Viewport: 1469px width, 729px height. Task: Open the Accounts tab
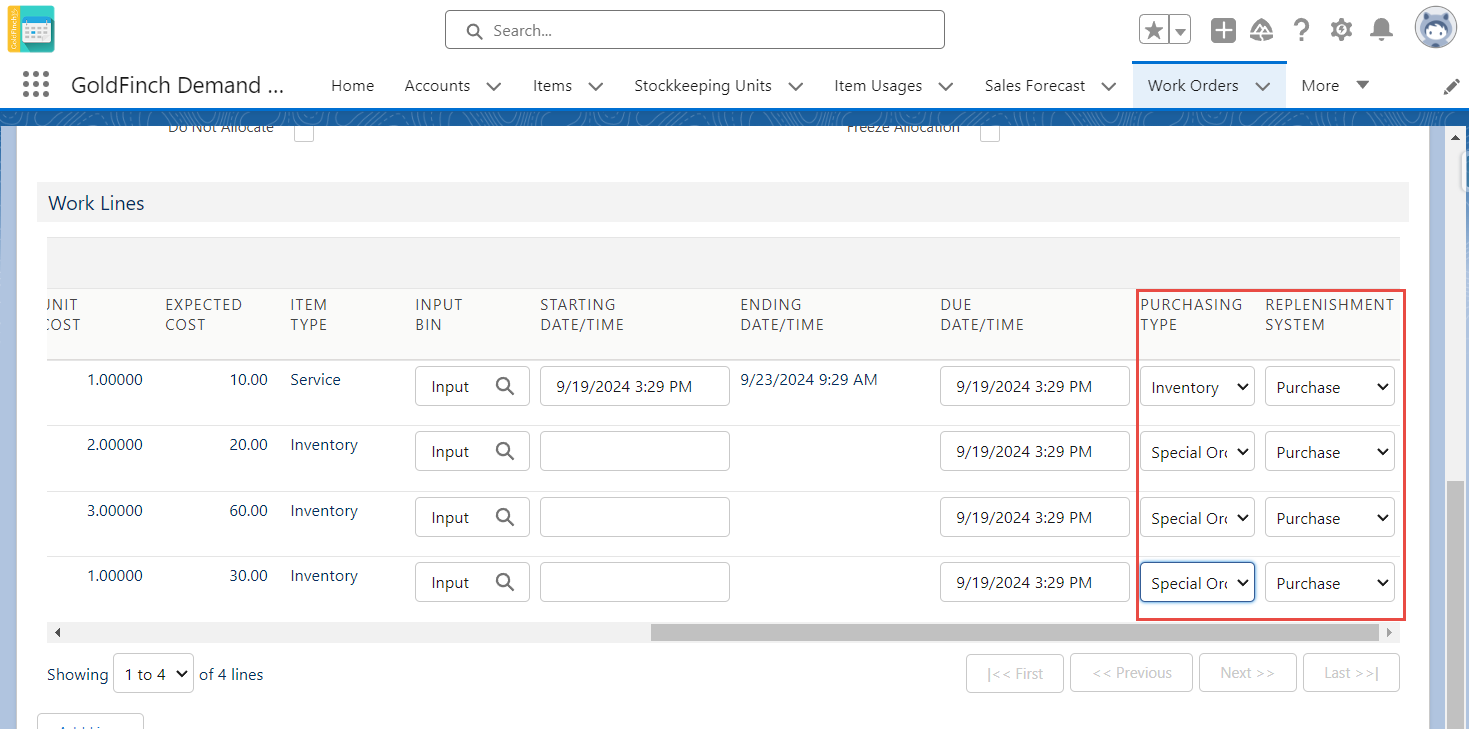(437, 86)
